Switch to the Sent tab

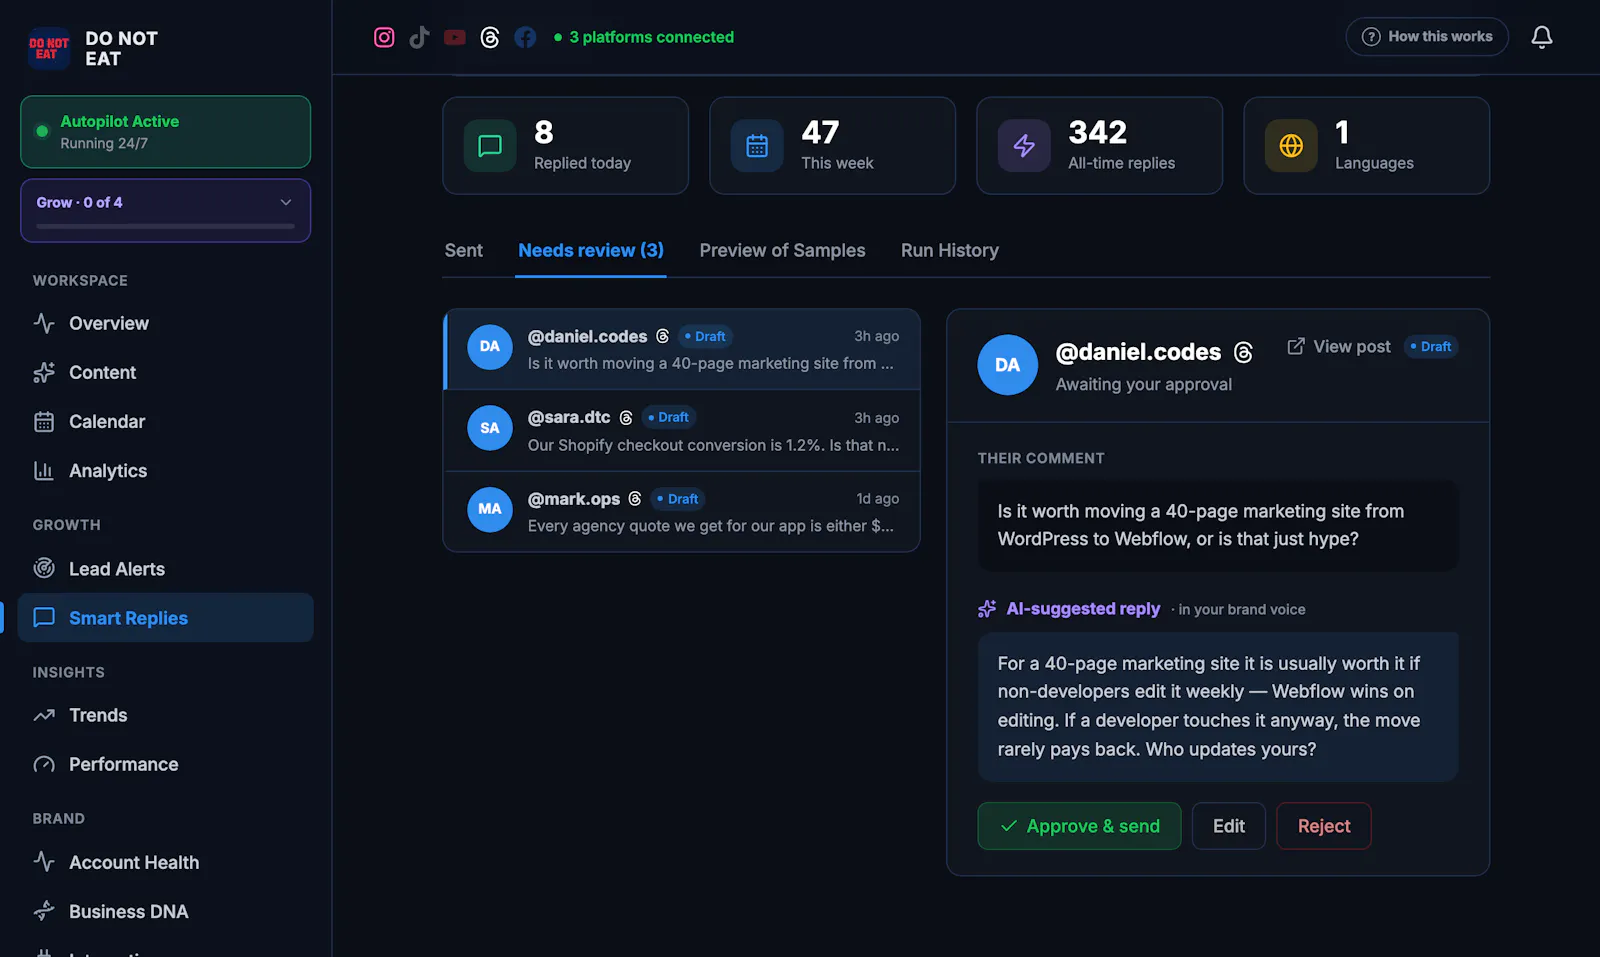coord(464,250)
